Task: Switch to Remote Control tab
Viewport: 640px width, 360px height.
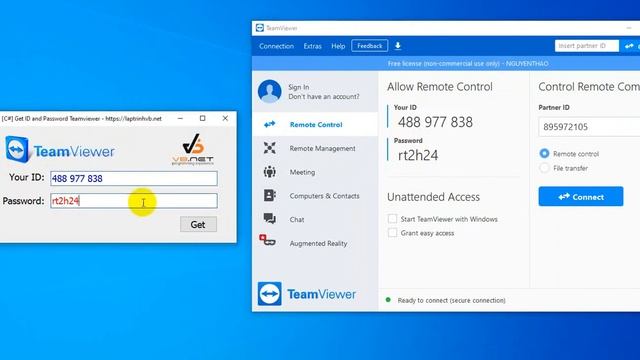Action: (x=315, y=124)
